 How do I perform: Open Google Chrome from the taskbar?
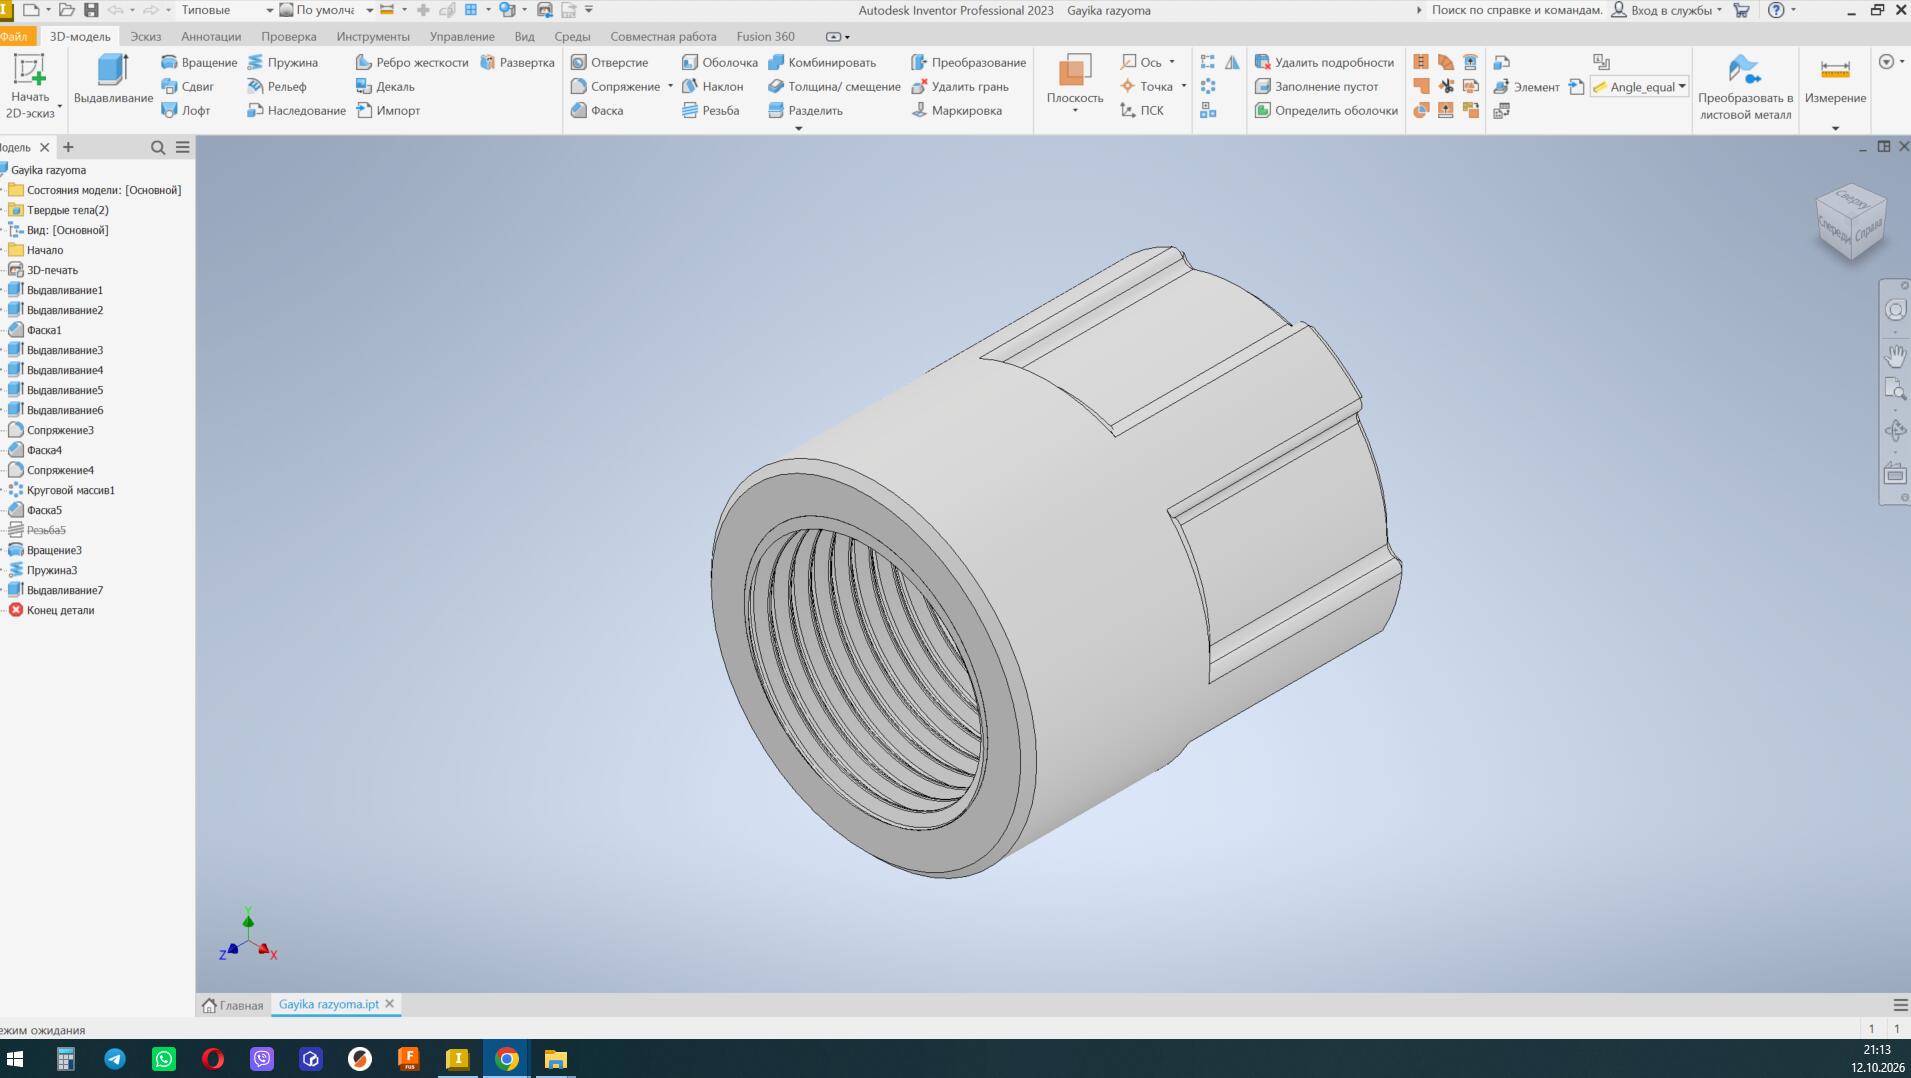point(507,1059)
